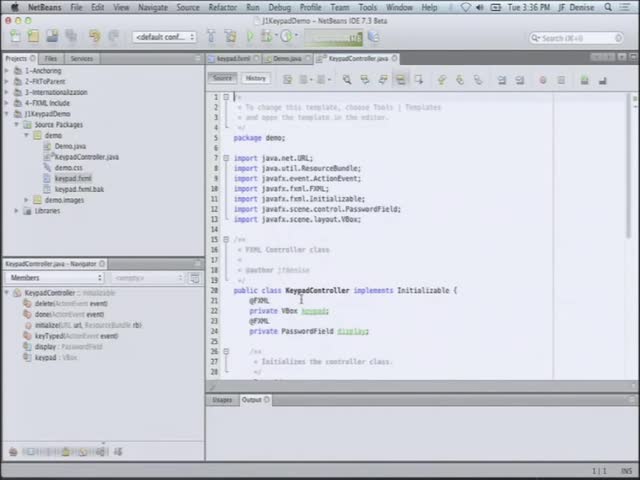This screenshot has height=480, width=640.
Task: Collapse the header comment fold on line 1
Action: (226, 97)
